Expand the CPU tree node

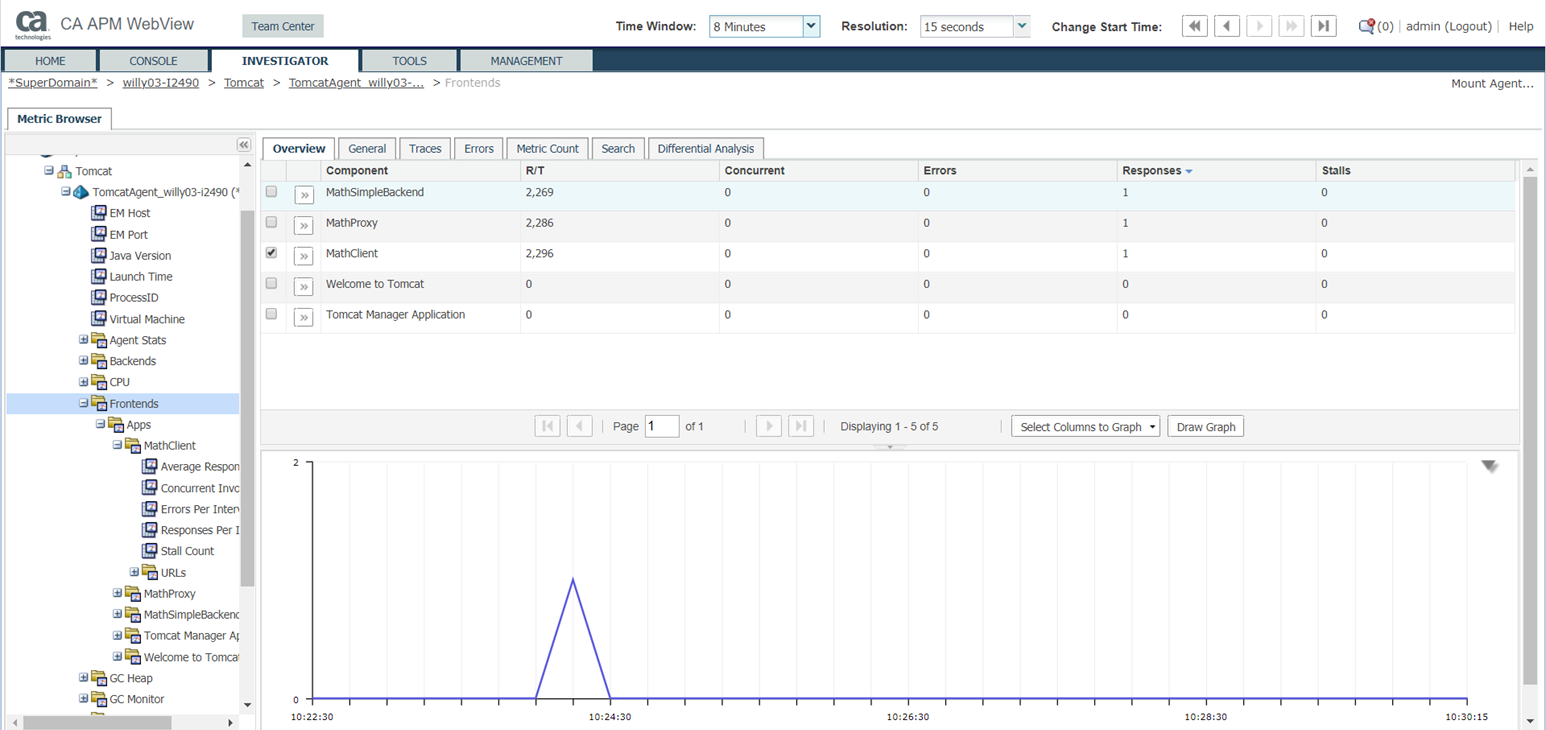click(x=84, y=382)
